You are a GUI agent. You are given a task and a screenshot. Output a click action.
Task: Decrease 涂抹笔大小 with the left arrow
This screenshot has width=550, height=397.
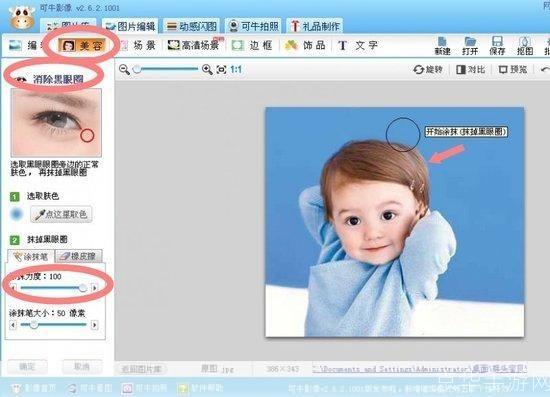(13, 325)
